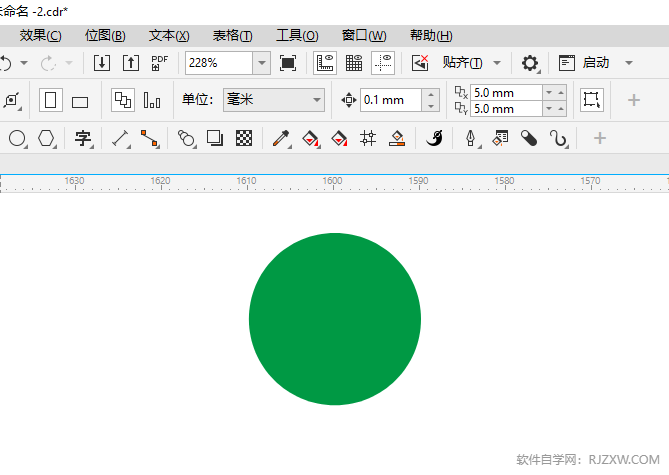Click the Publish to PDF icon
Image resolution: width=669 pixels, height=475 pixels.
(x=160, y=63)
